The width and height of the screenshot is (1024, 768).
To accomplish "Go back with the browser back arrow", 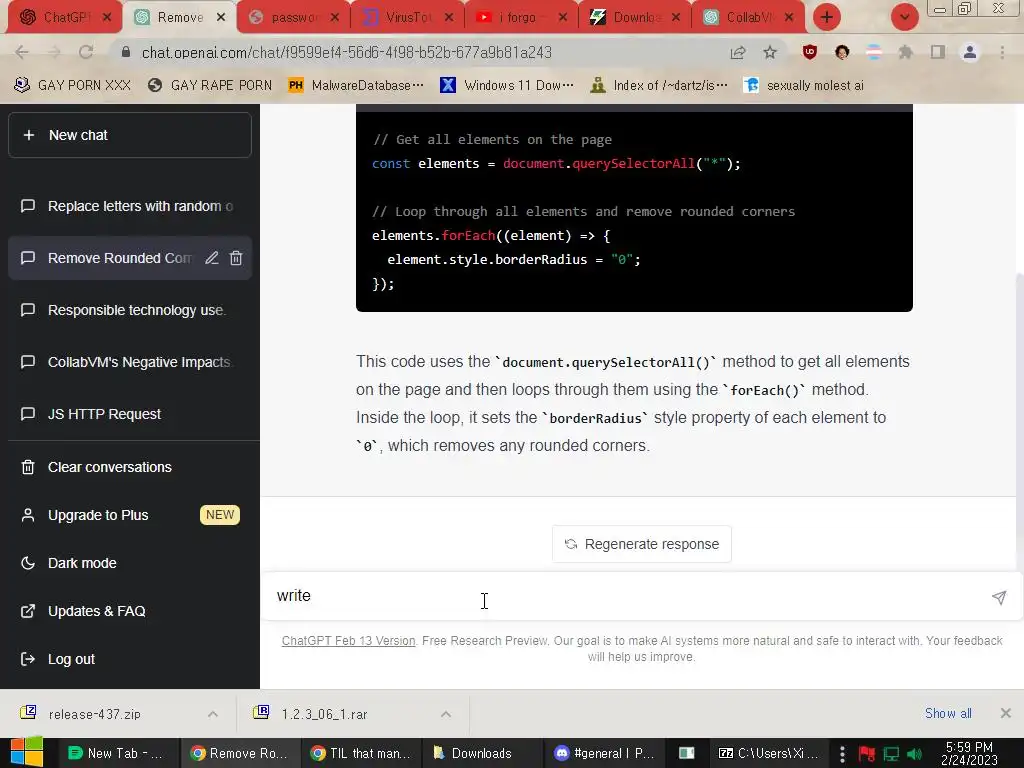I will 22,52.
